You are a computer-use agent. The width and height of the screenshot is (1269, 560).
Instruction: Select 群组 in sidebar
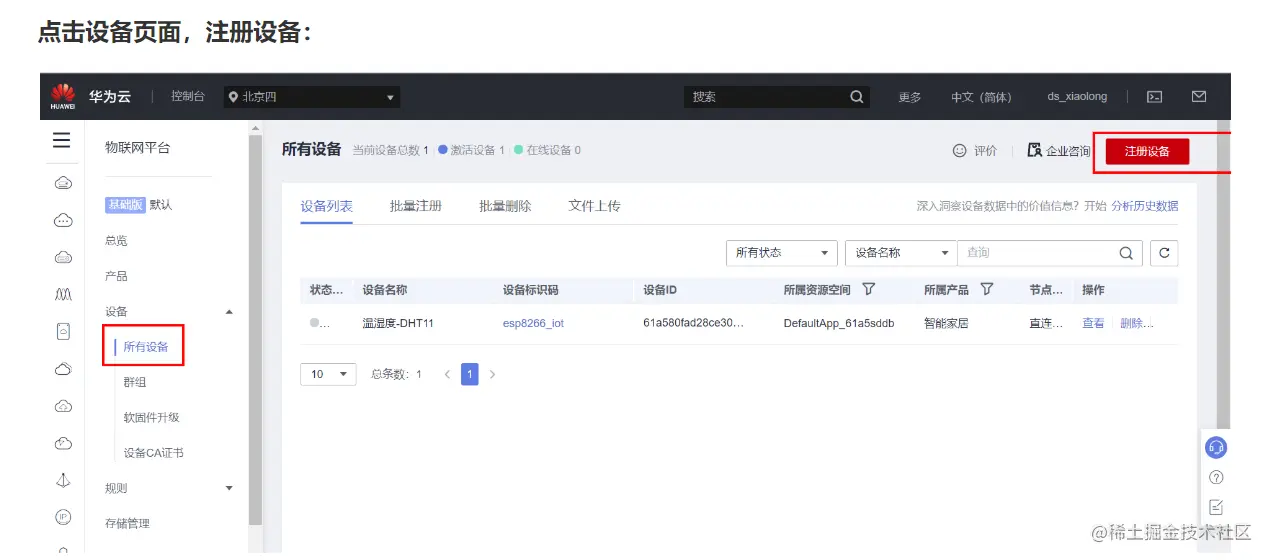click(x=135, y=383)
